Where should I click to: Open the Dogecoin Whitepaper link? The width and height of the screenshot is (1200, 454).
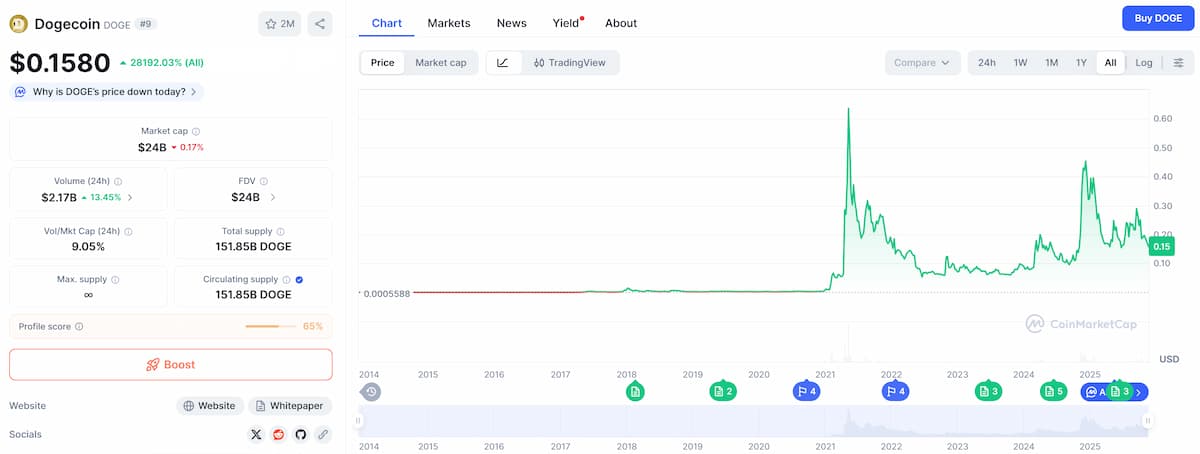(289, 406)
